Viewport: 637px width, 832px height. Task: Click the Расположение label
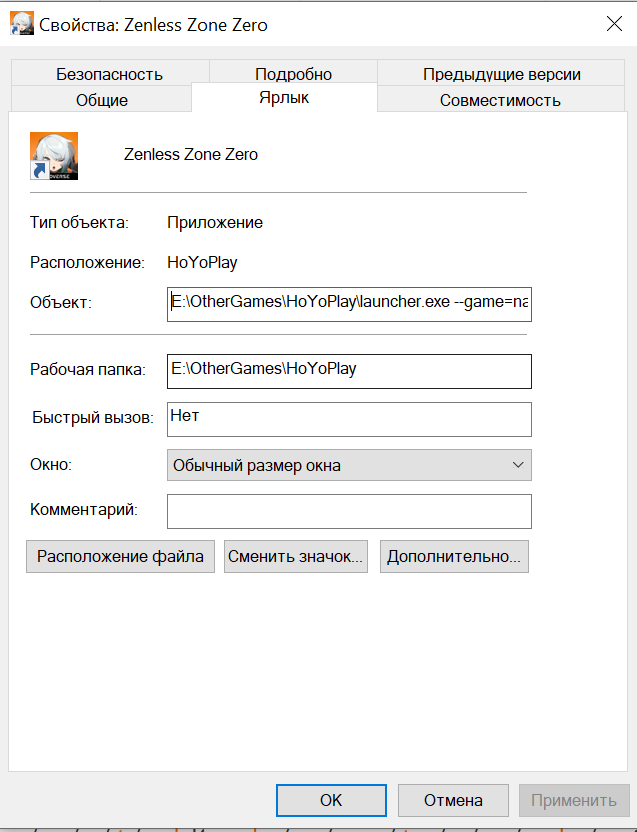87,263
